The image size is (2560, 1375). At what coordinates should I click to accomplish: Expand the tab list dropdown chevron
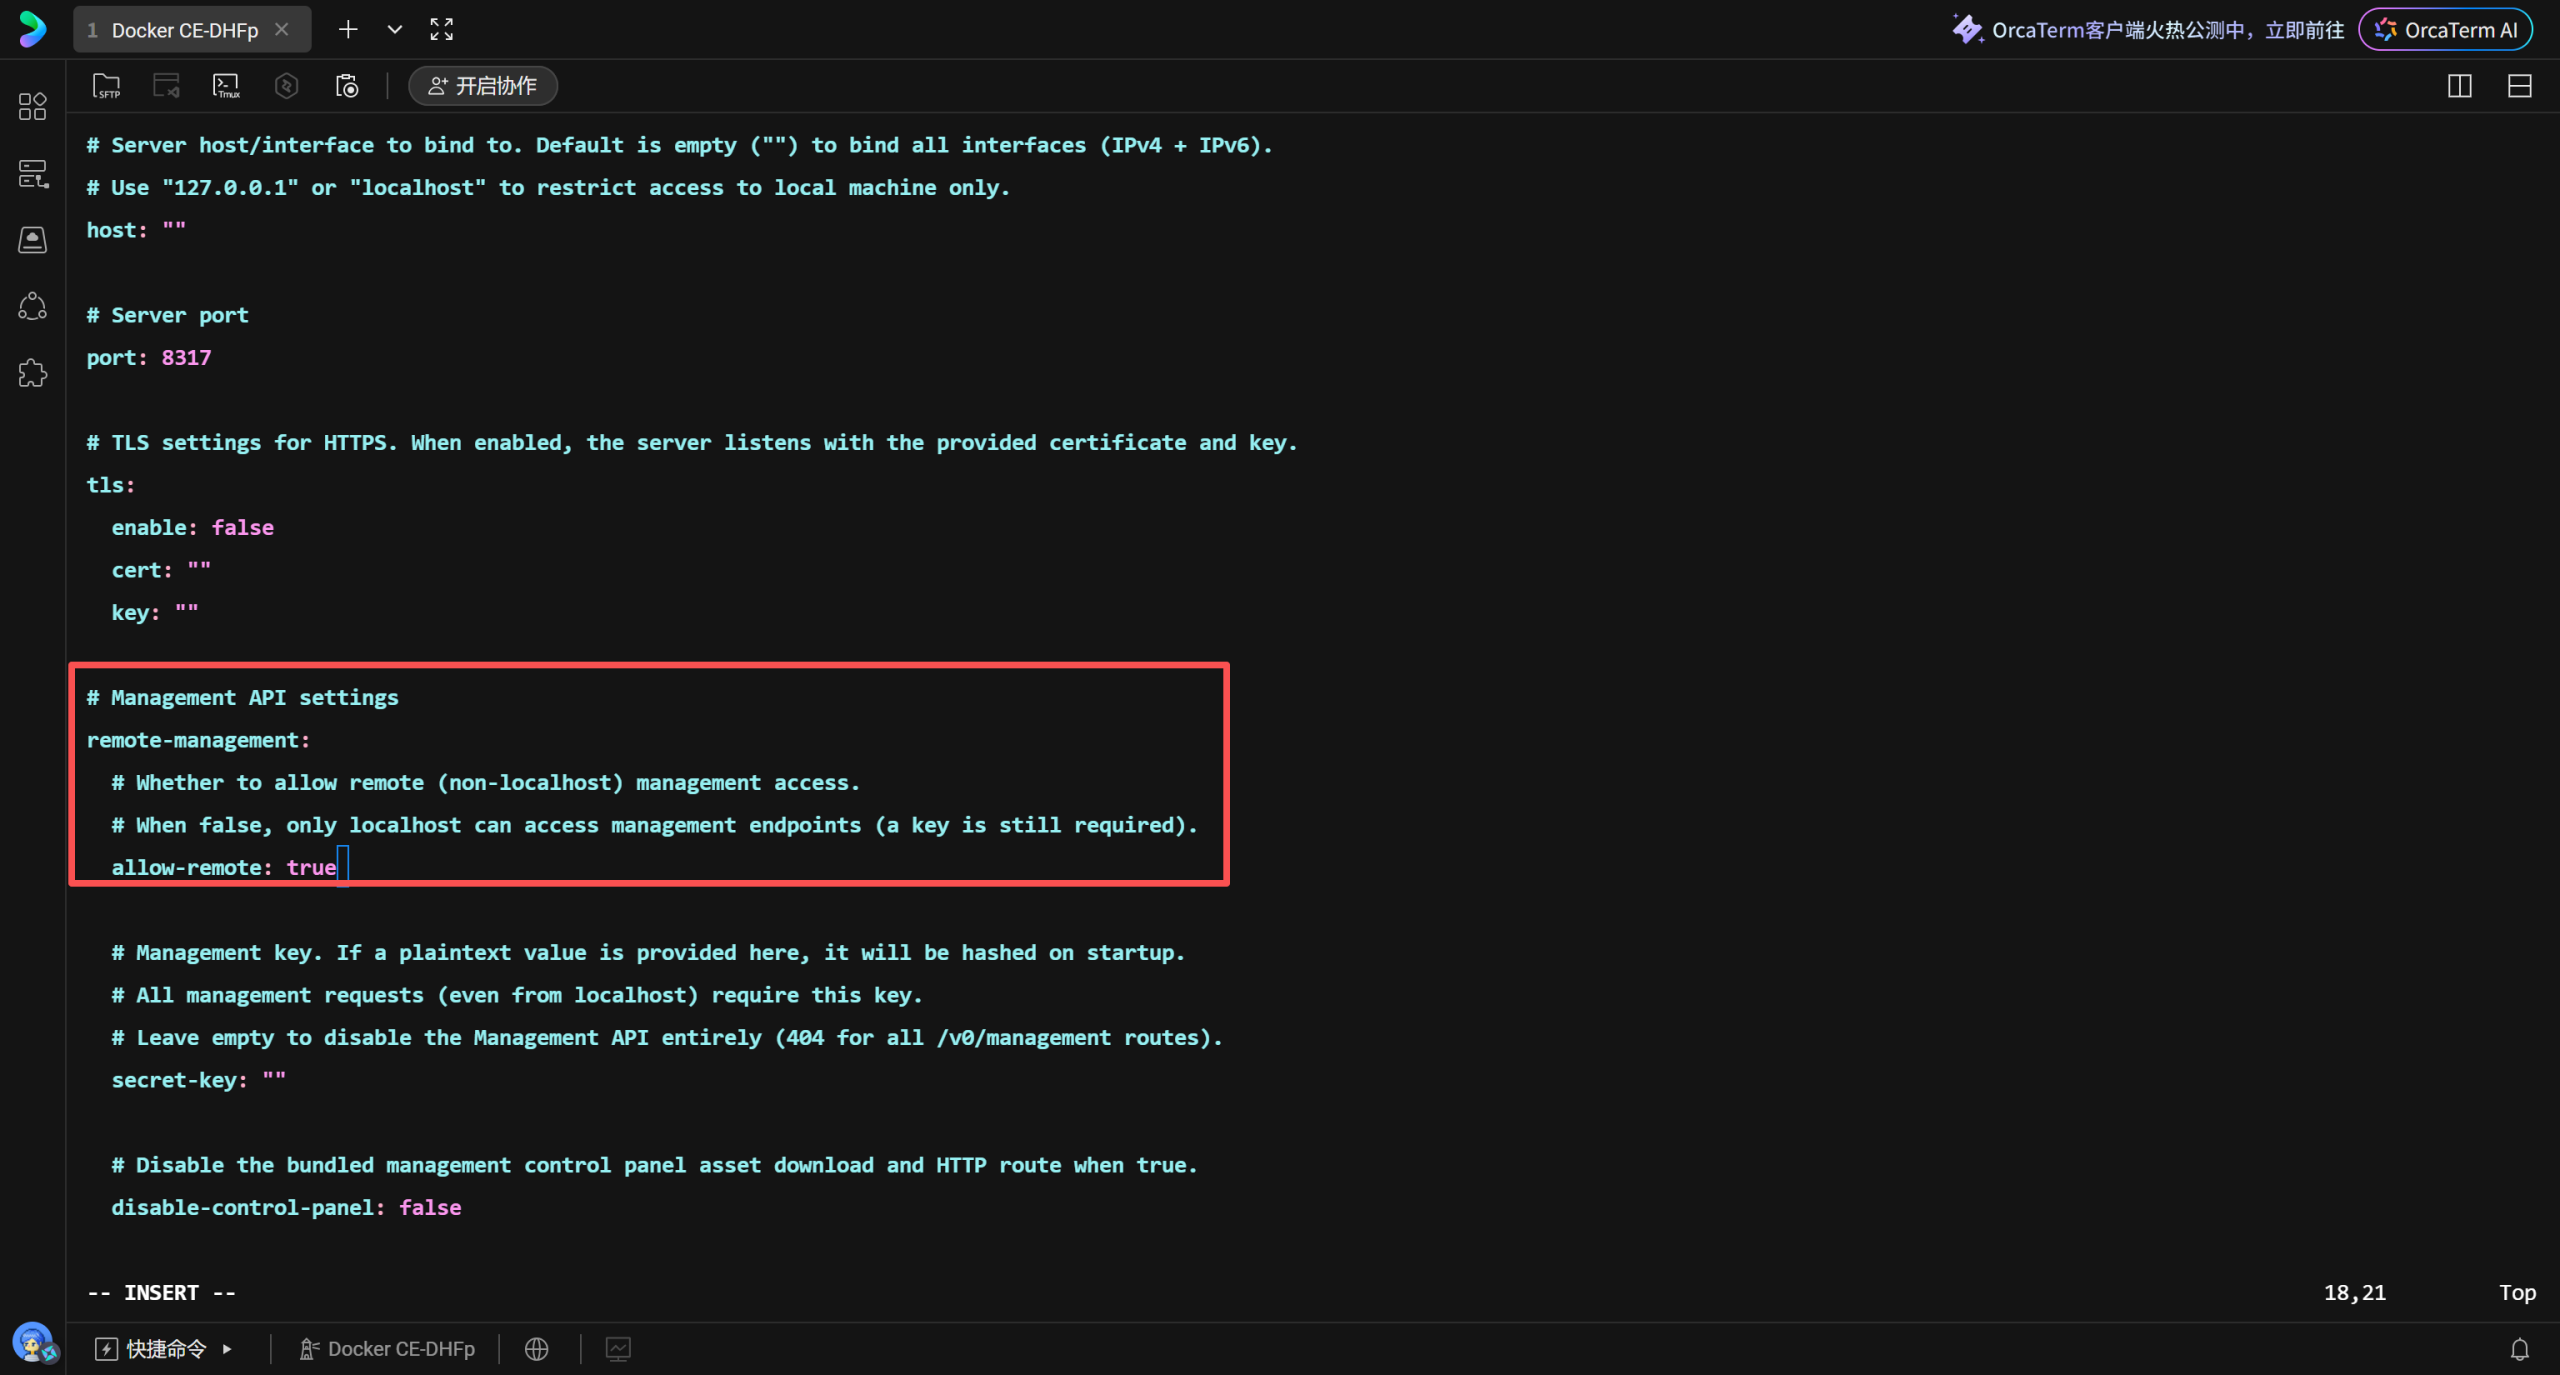point(394,30)
